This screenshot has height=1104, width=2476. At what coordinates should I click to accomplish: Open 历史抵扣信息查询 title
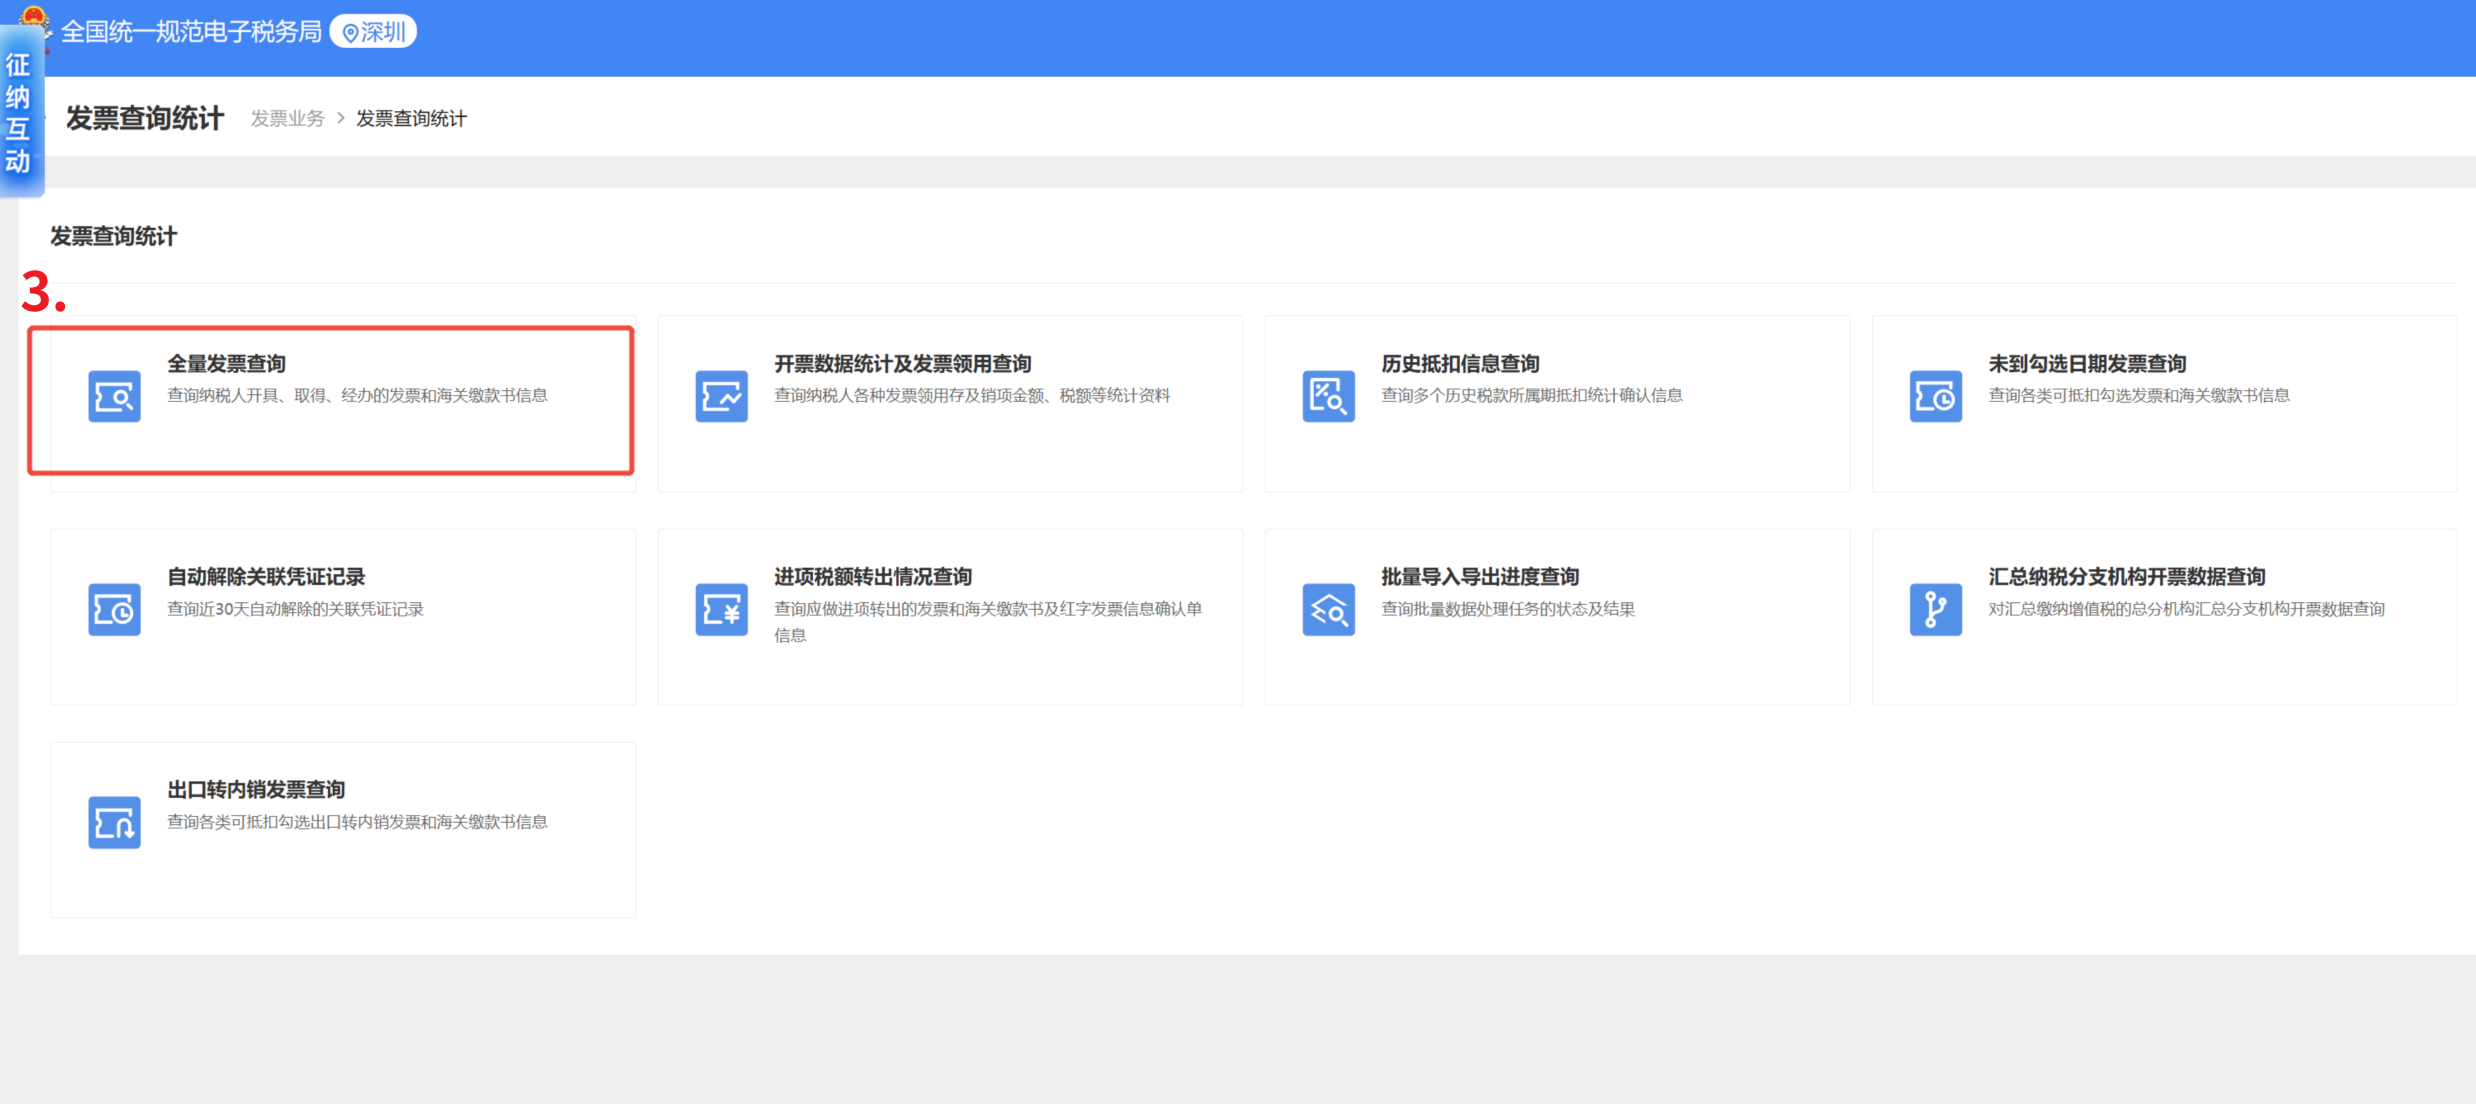(x=1459, y=364)
